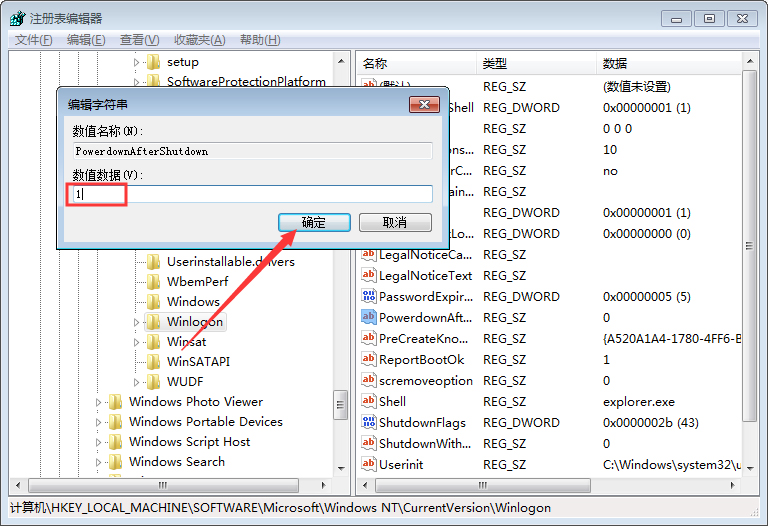Click the ShutdownFlags DWORD value icon

coord(369,423)
